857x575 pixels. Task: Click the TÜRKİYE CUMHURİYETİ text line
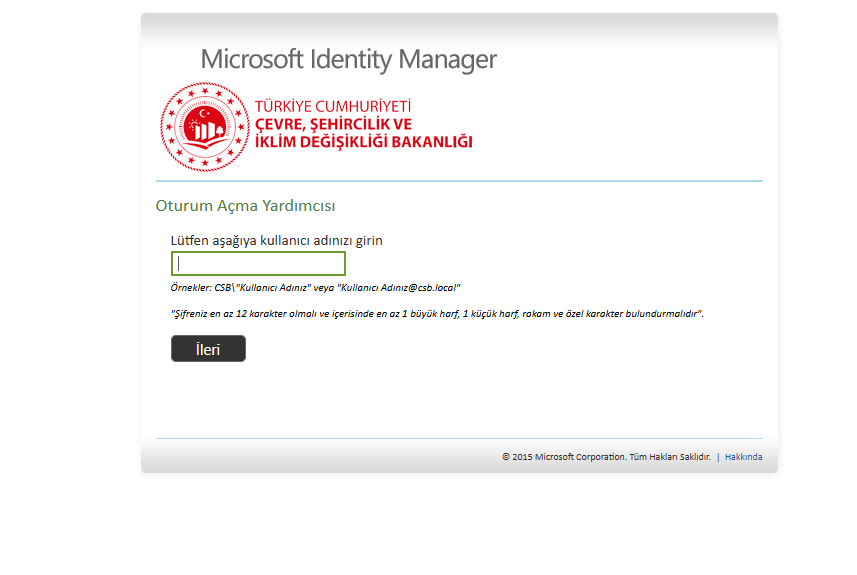tap(333, 106)
